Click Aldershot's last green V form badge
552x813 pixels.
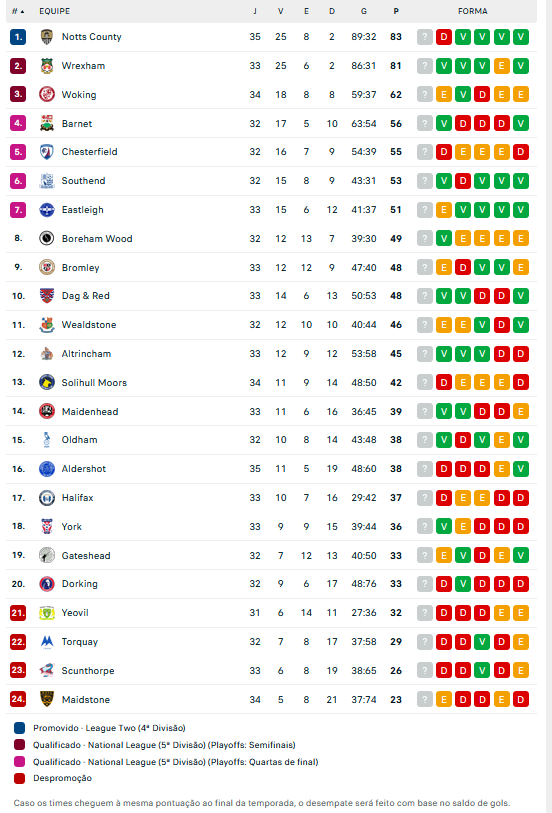tap(521, 469)
